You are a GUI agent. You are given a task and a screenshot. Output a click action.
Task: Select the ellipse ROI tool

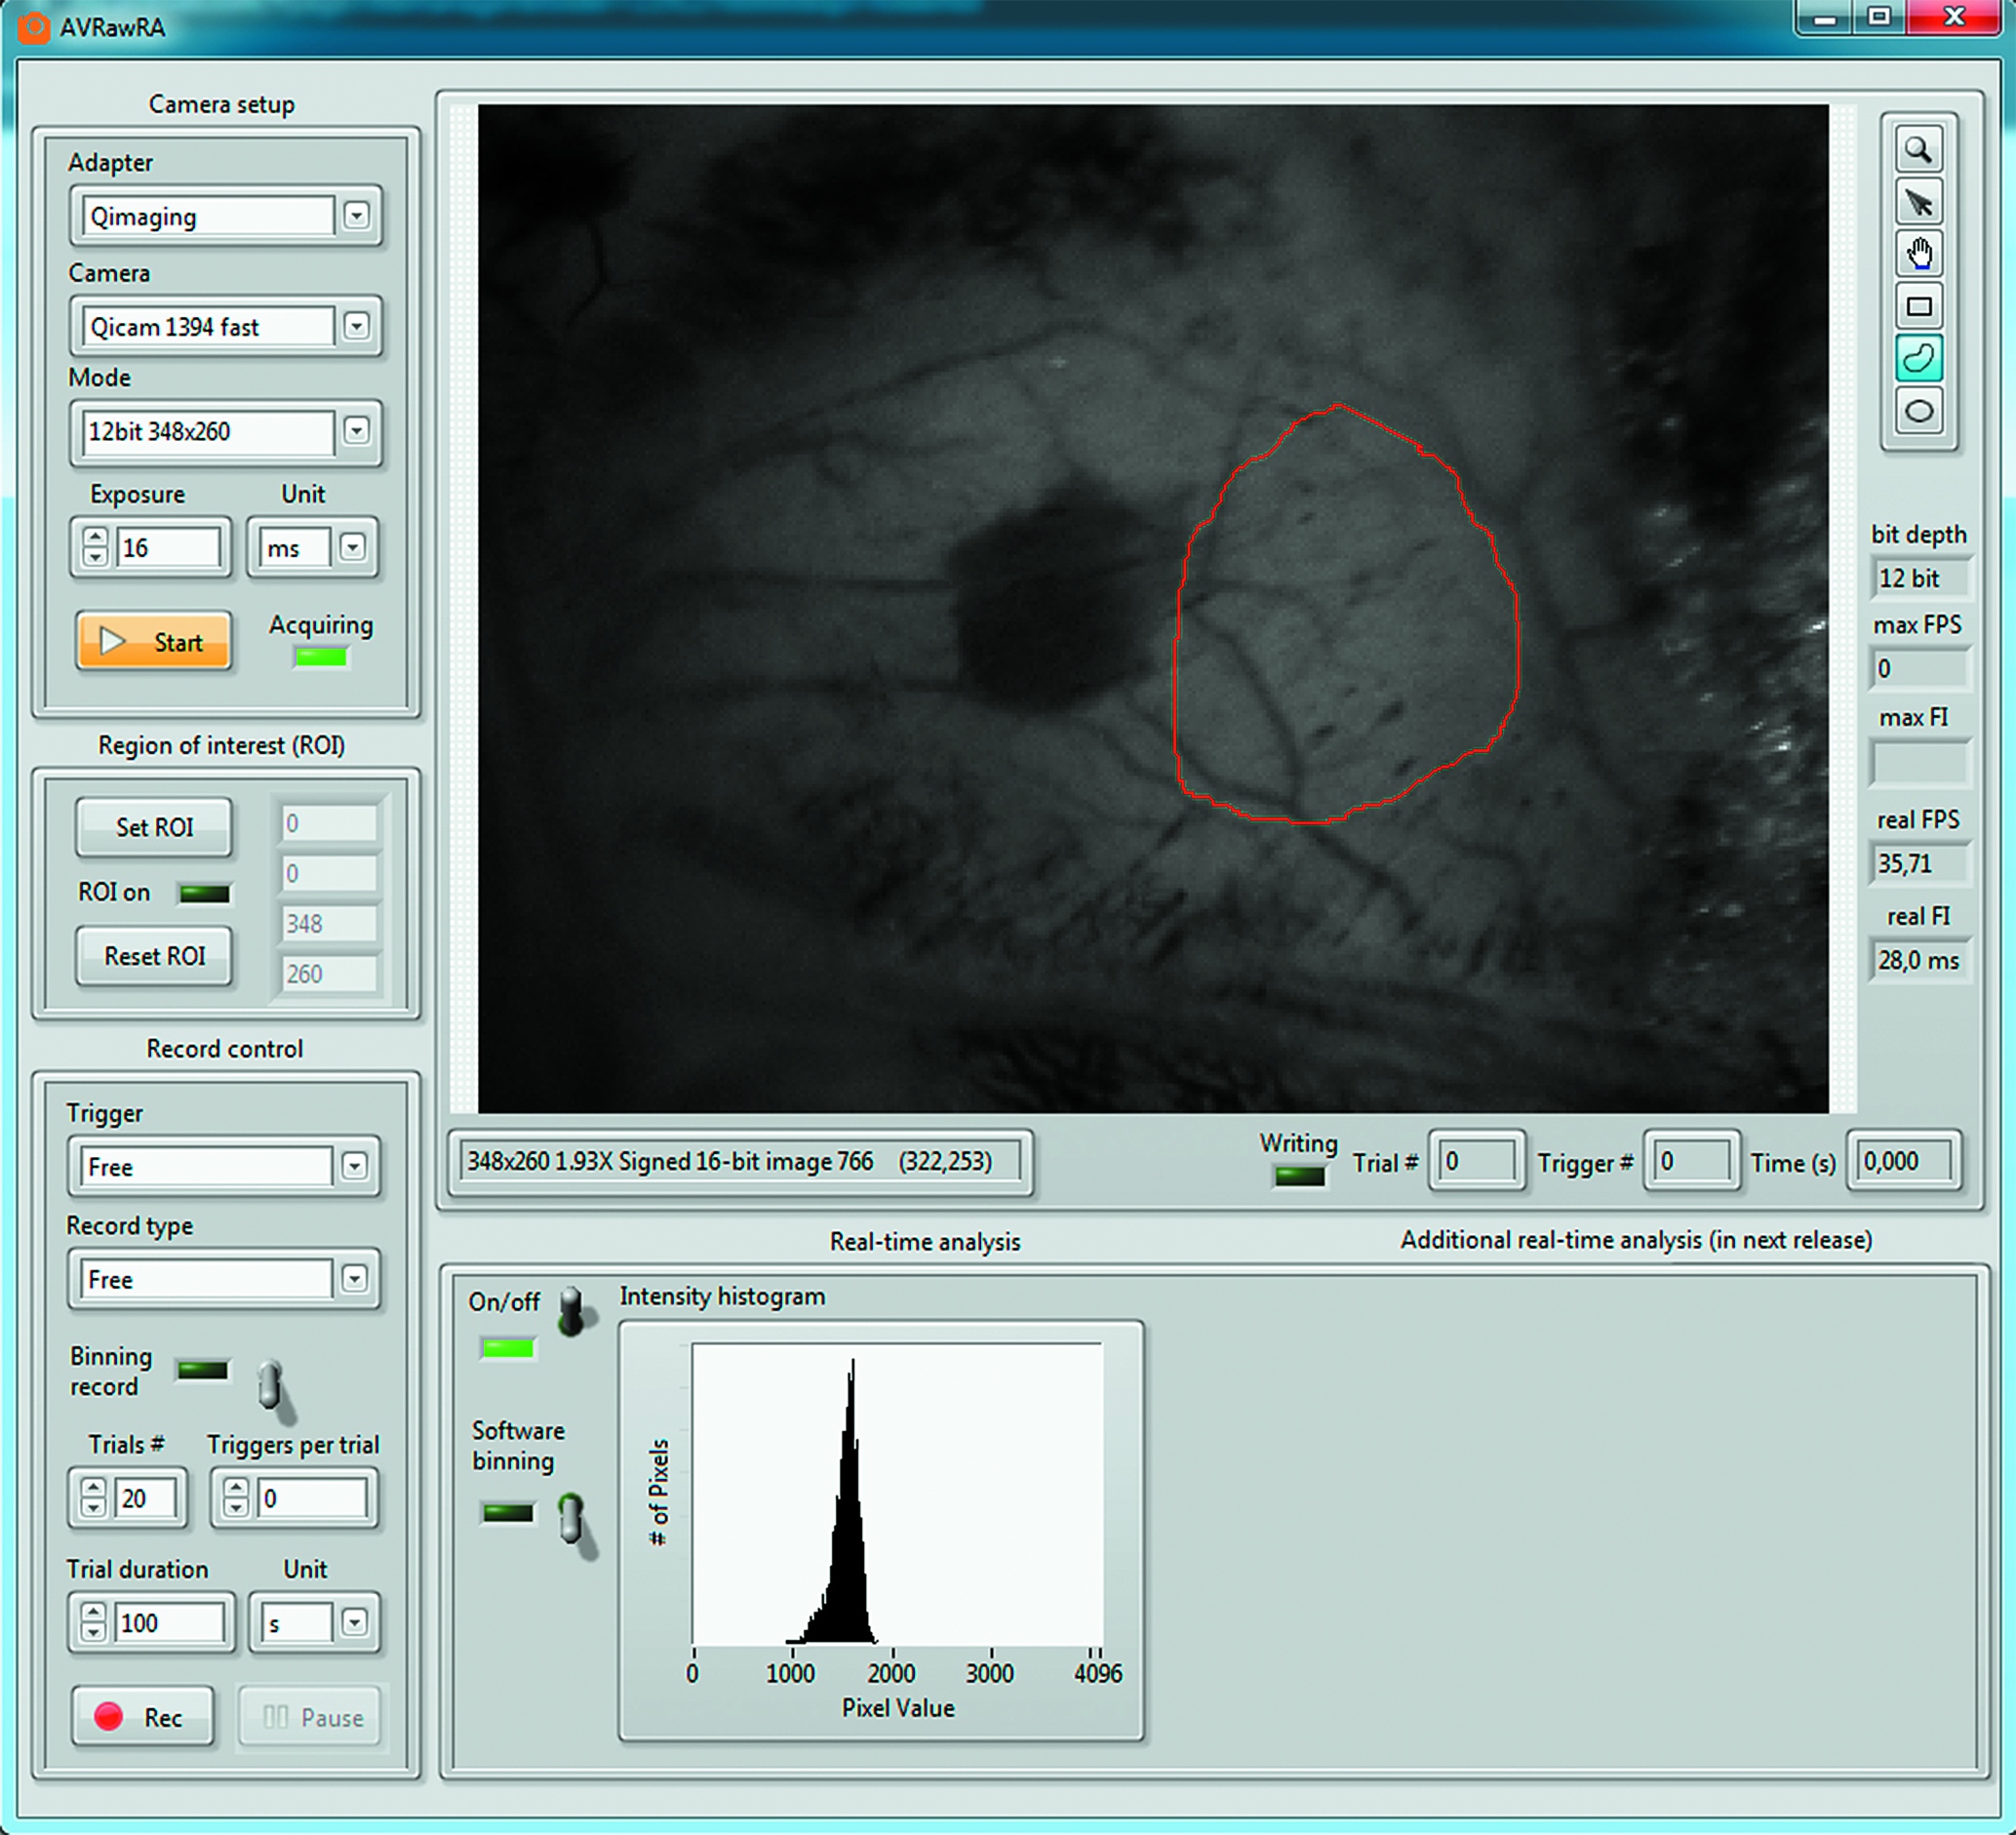[1918, 411]
